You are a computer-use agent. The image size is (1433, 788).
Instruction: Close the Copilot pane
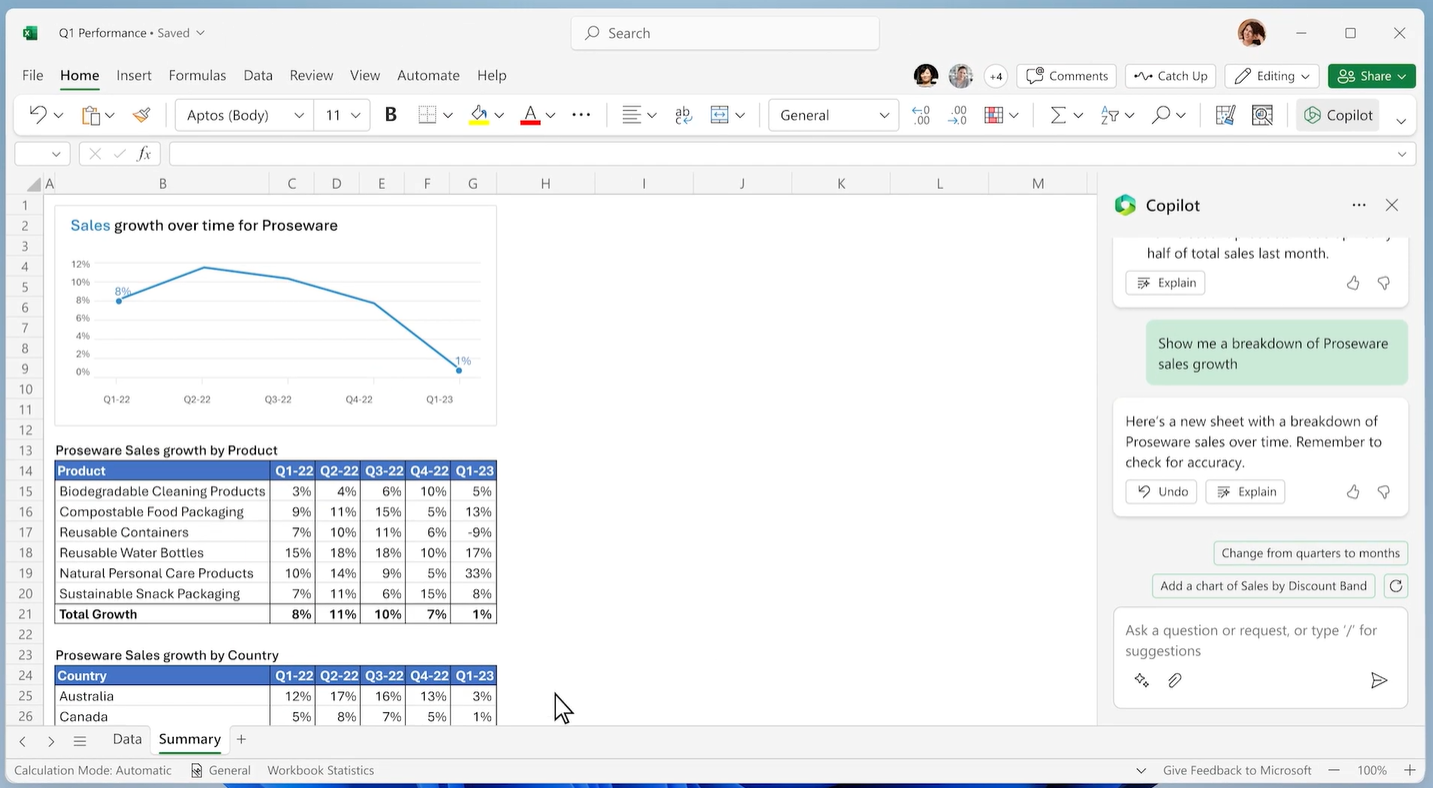(1392, 205)
